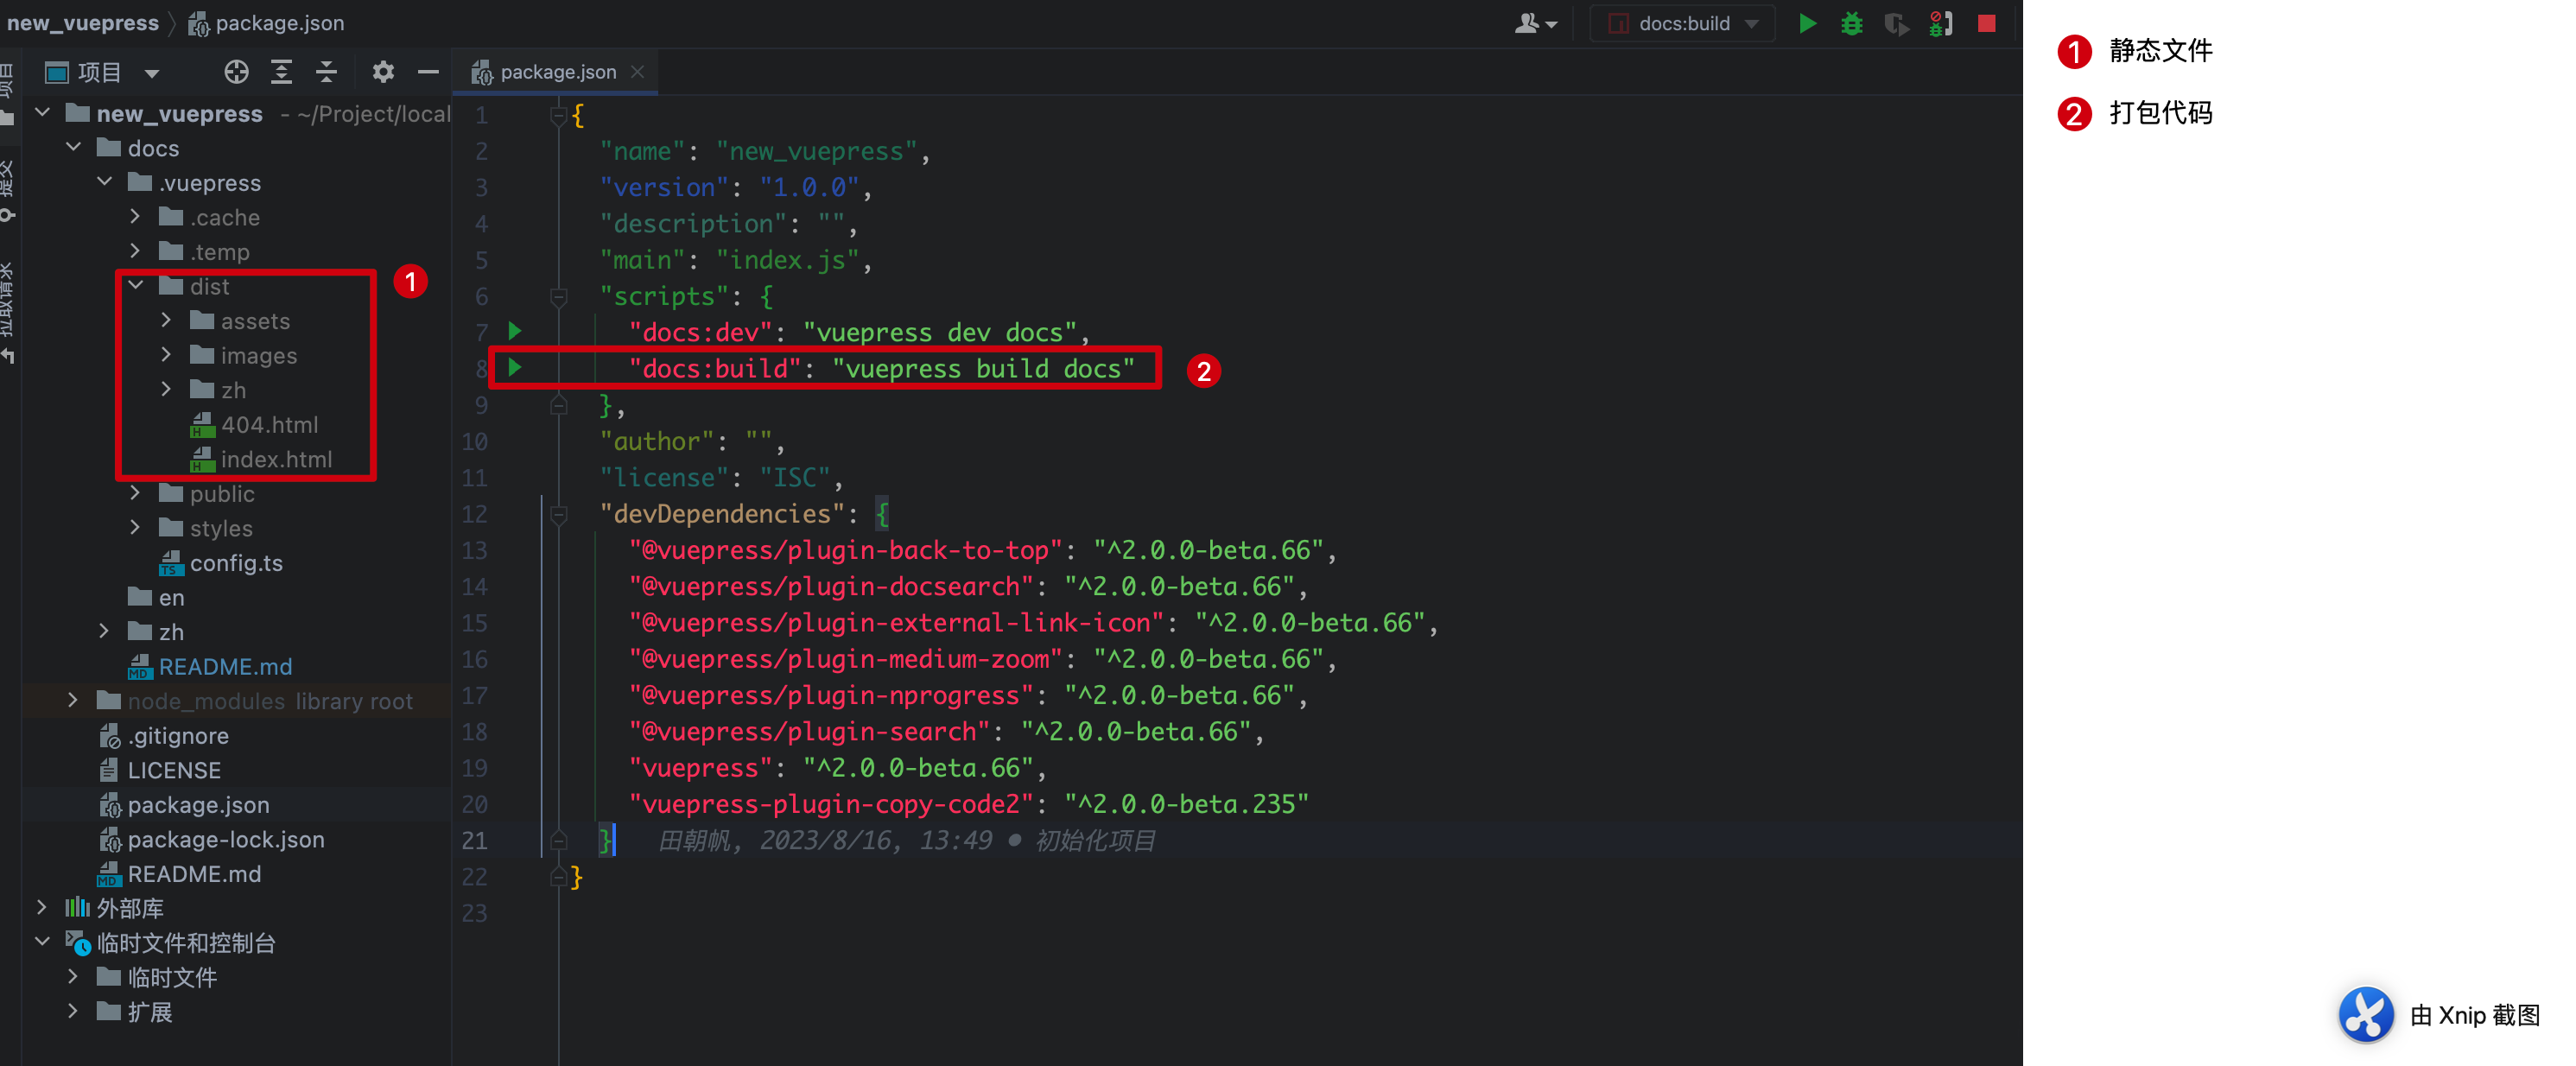Click the "license" key on line 11
Image resolution: width=2576 pixels, height=1066 pixels.
(664, 478)
